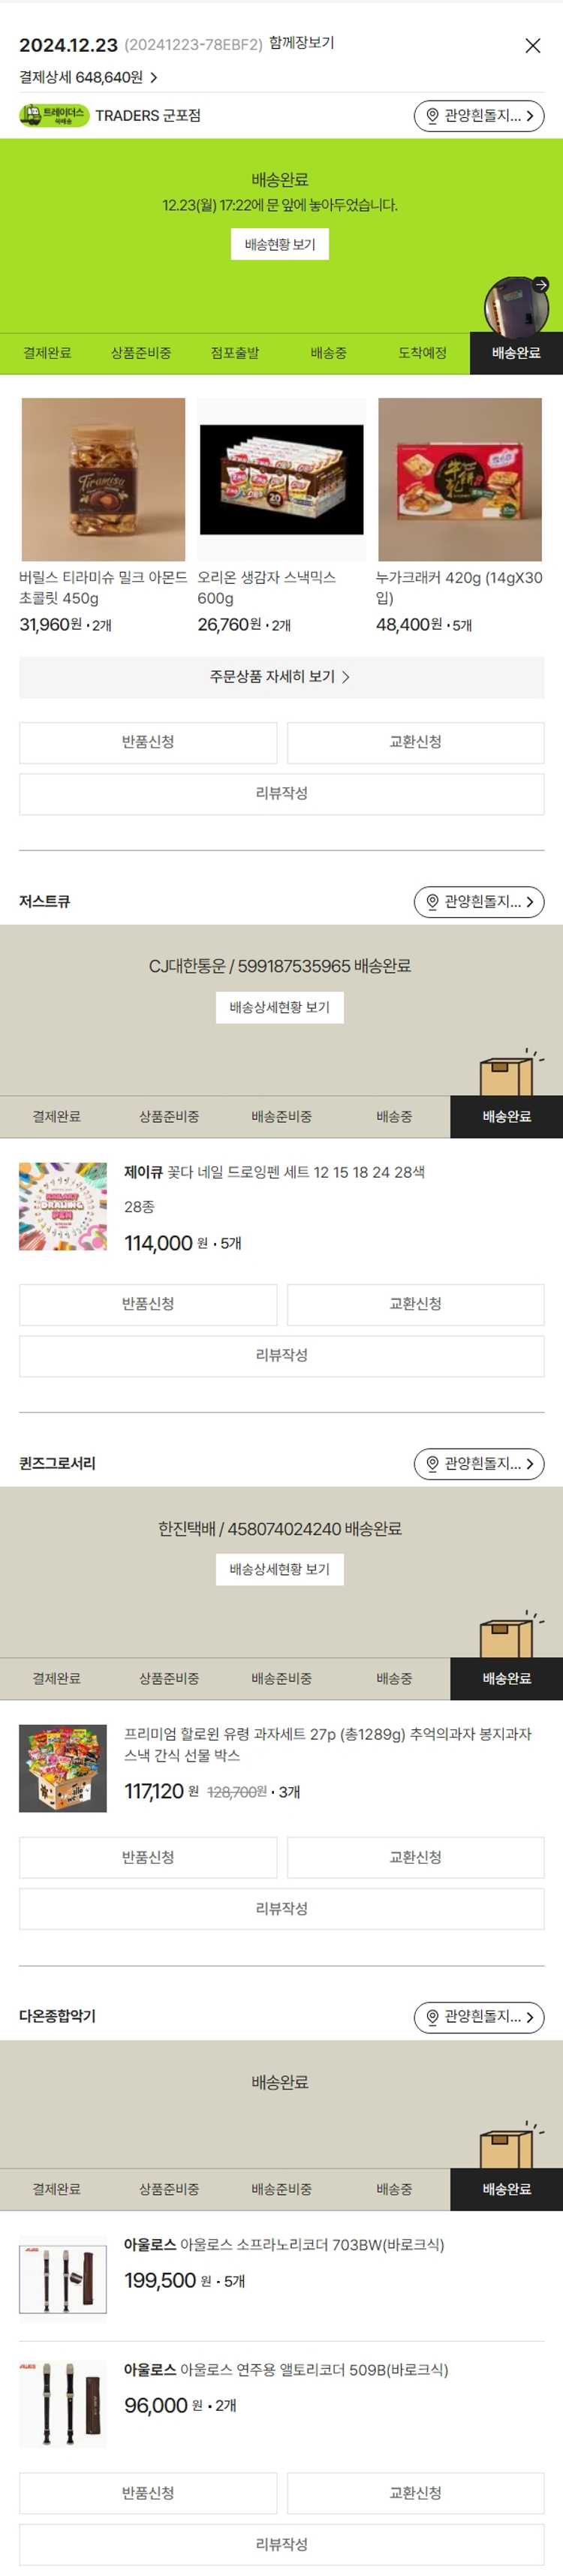
Task: Expand 결제상세 648,640원 payment details
Action: coord(88,78)
